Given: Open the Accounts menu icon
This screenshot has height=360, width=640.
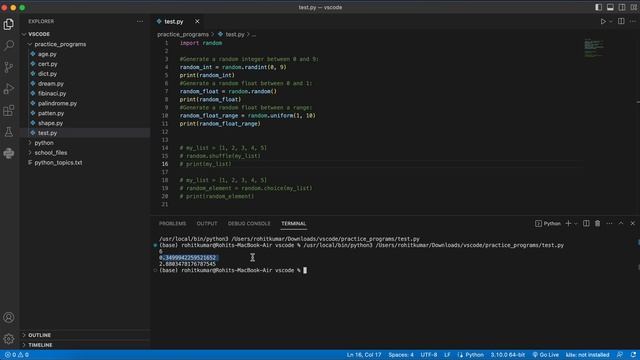Looking at the screenshot, I should [x=9, y=318].
